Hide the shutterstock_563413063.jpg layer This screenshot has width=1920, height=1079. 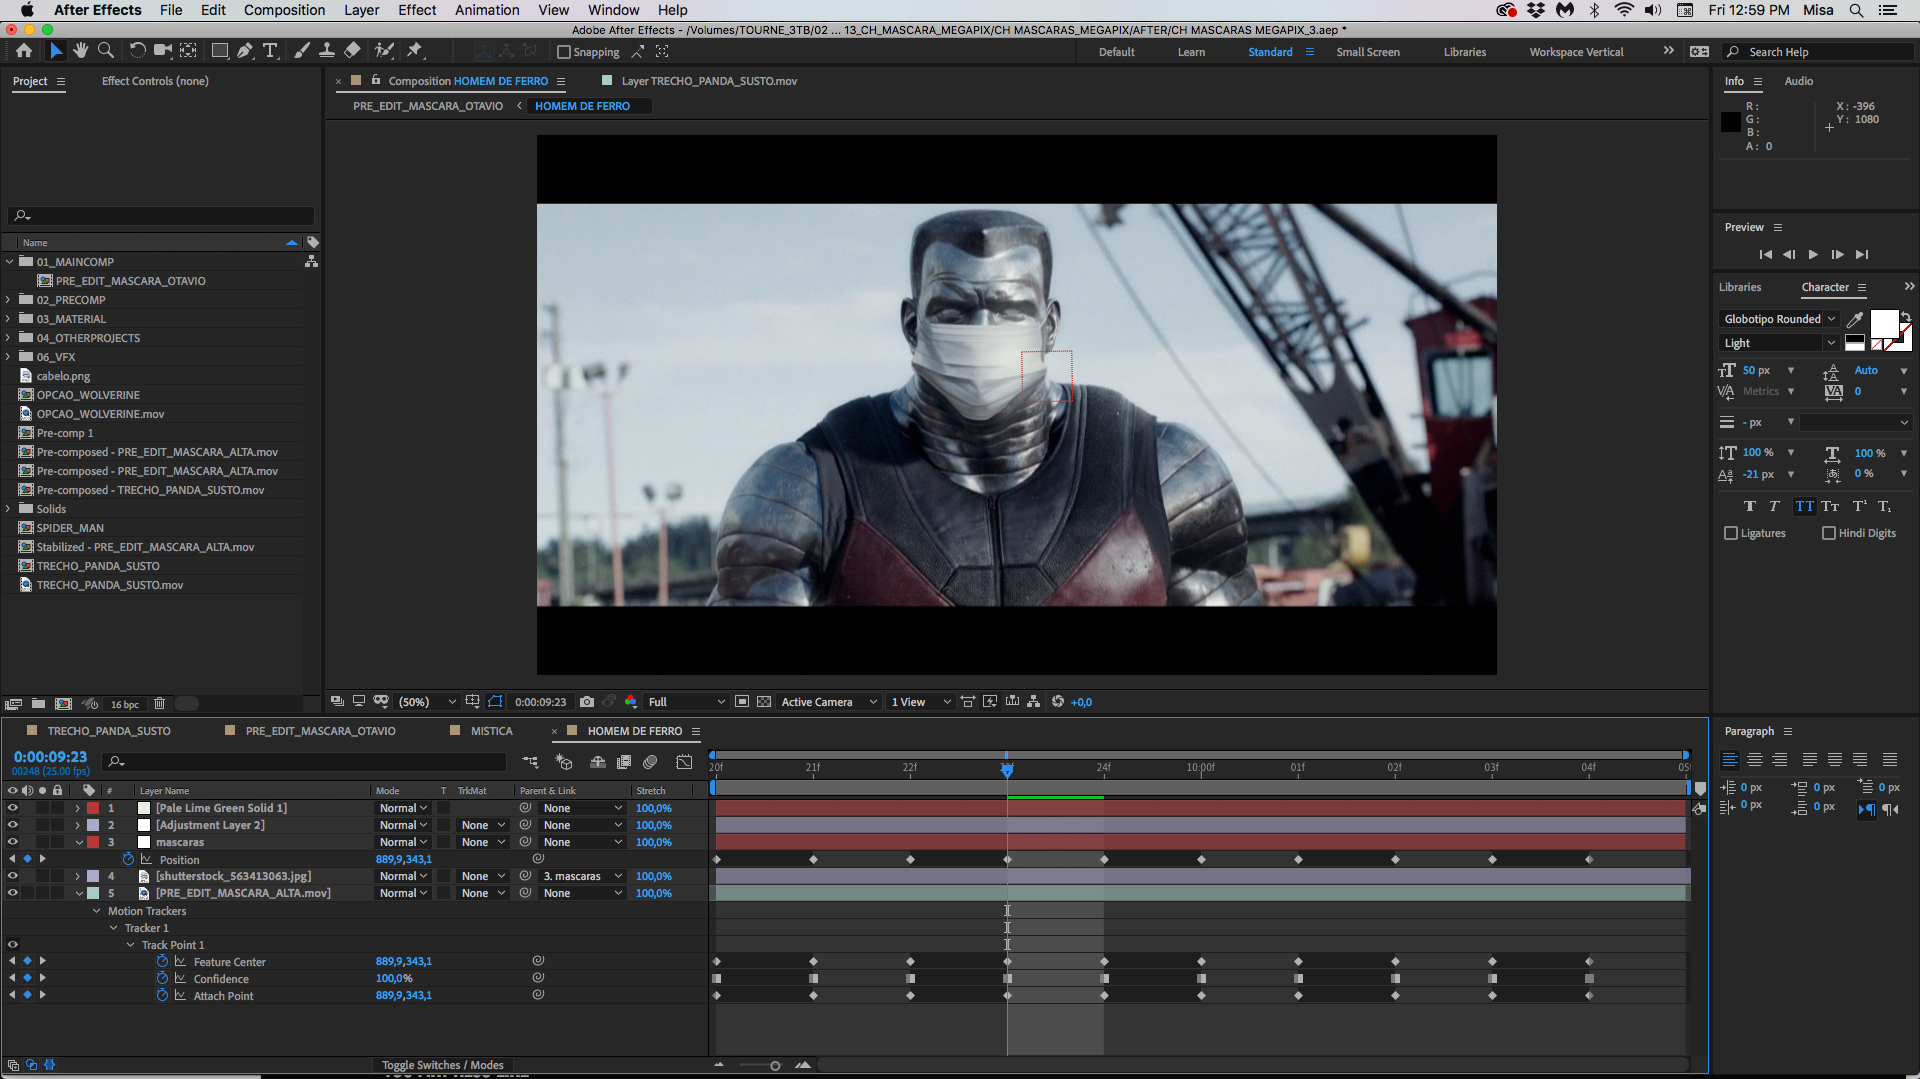(13, 876)
